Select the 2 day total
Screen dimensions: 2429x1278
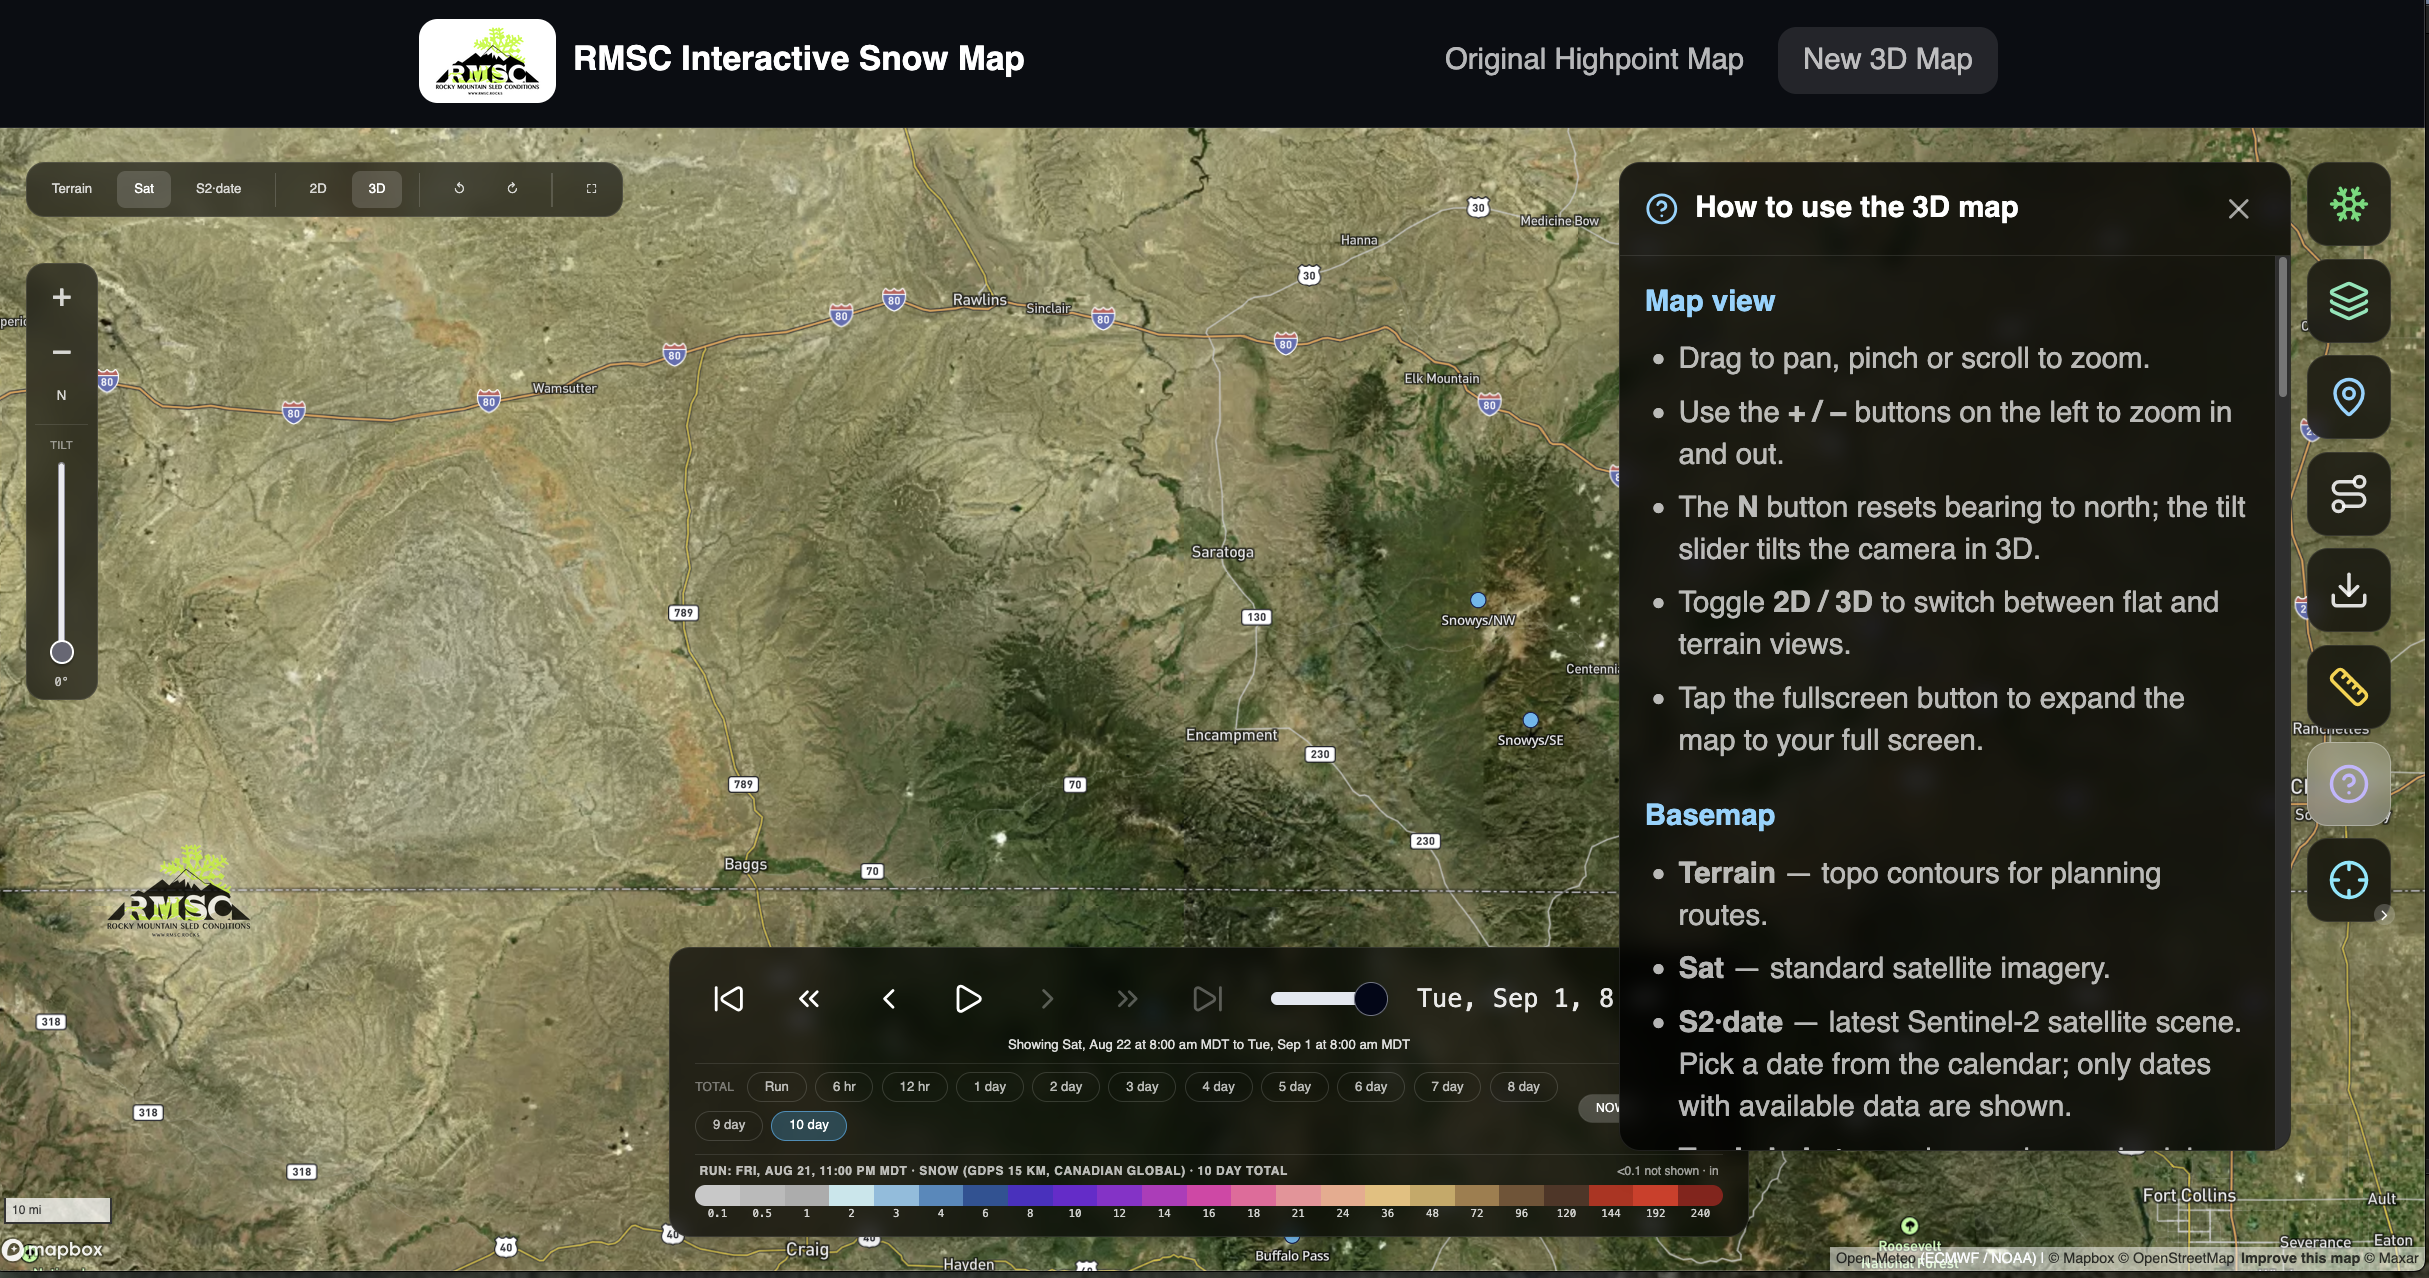(x=1066, y=1086)
